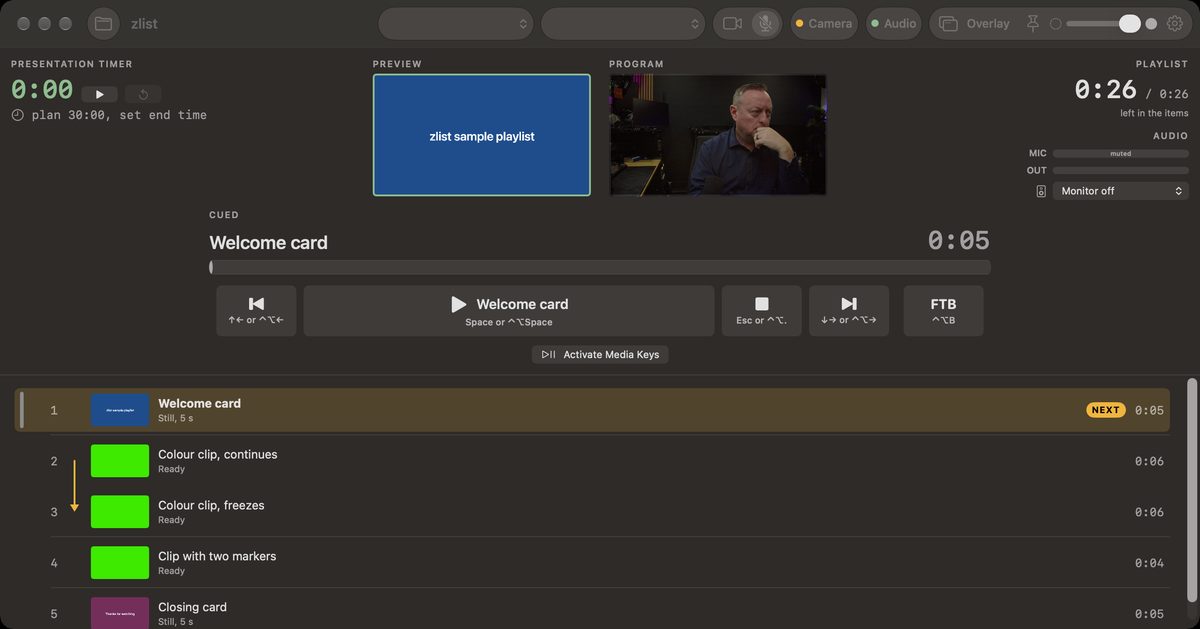1200x629 pixels.
Task: Click the 'zlist' window title
Action: 144,23
